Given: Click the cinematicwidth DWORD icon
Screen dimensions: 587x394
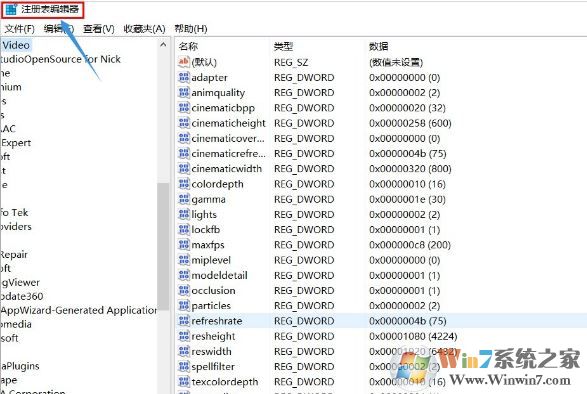Looking at the screenshot, I should (x=183, y=169).
